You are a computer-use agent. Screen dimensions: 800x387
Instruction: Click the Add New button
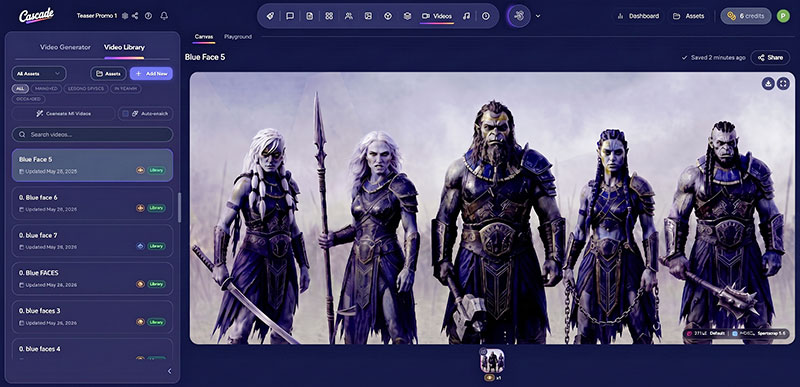[x=151, y=73]
